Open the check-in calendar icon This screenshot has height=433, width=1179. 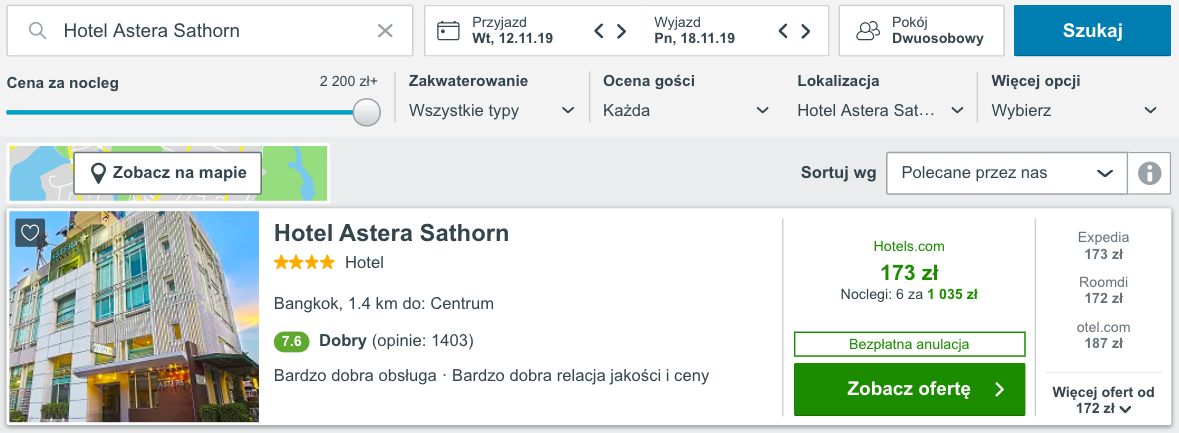pos(449,31)
